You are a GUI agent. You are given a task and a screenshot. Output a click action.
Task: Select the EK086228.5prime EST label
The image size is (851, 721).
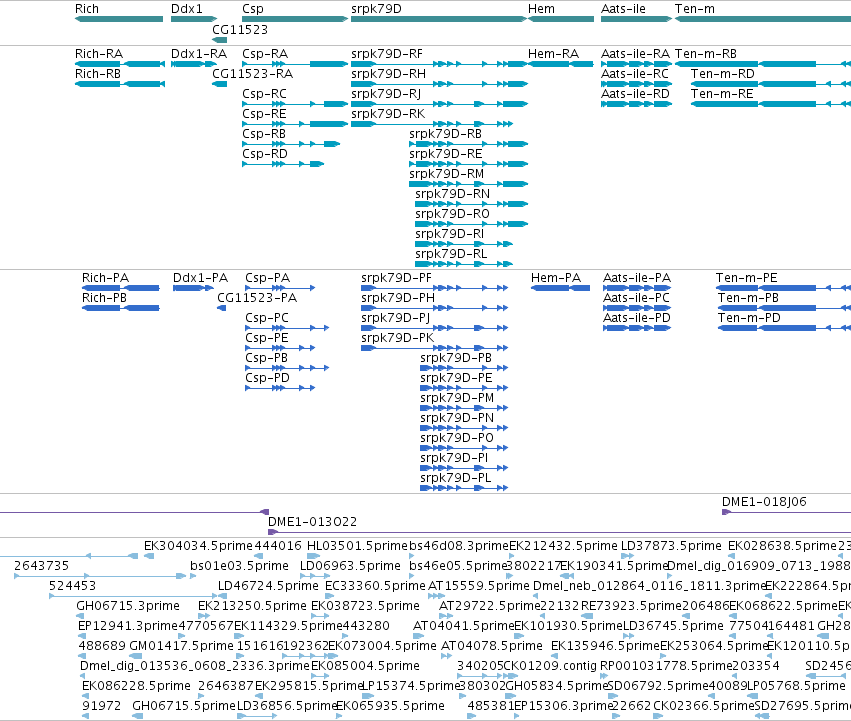[x=137, y=686]
